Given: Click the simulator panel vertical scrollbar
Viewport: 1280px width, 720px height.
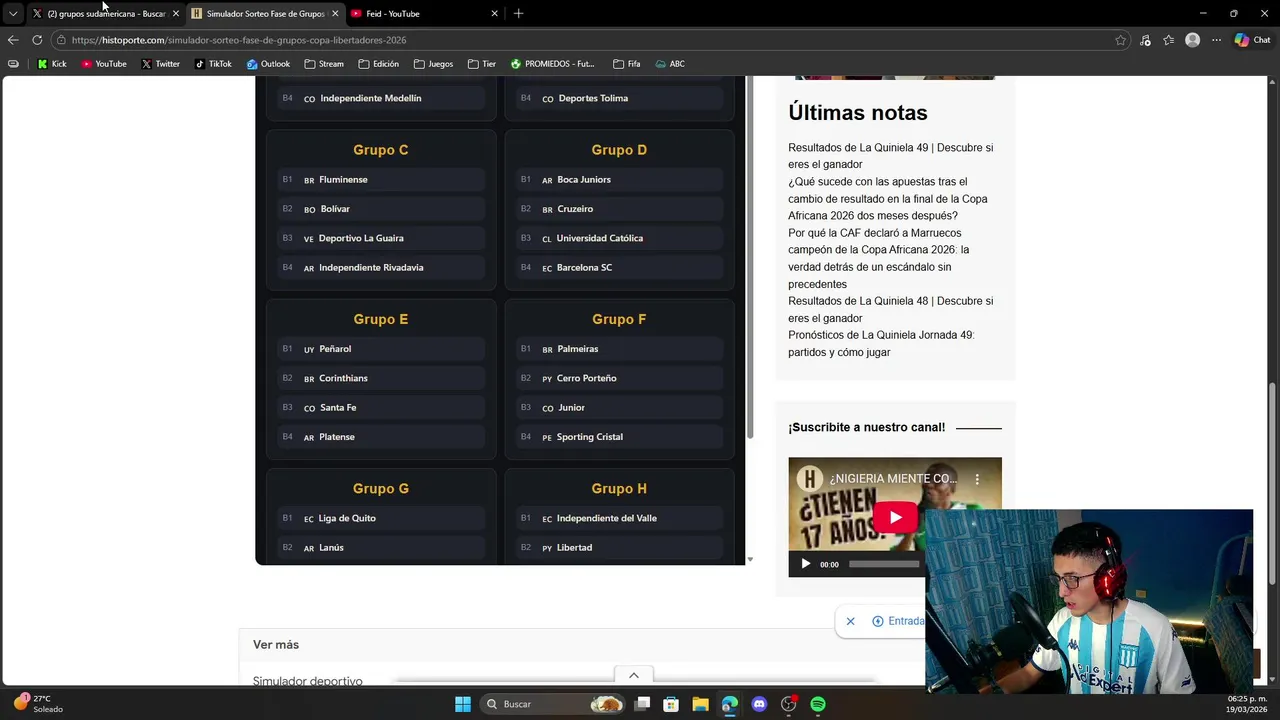Looking at the screenshot, I should (x=750, y=257).
